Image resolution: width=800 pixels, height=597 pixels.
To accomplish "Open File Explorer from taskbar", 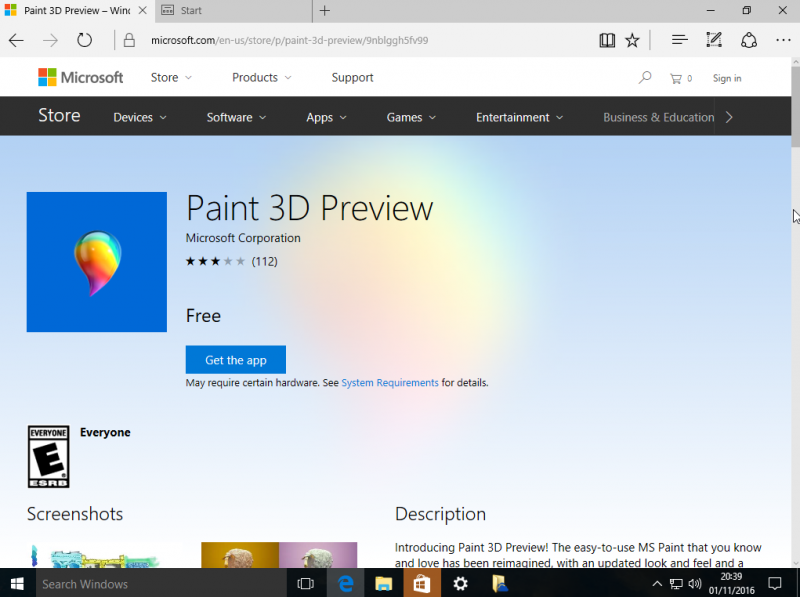I will tap(384, 583).
